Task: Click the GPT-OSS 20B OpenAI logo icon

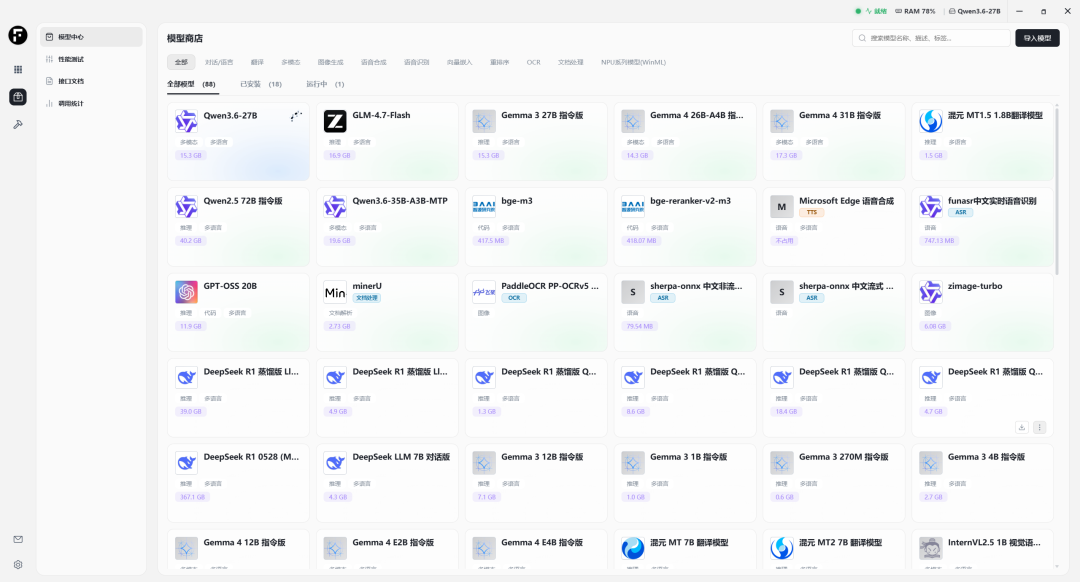Action: [186, 292]
